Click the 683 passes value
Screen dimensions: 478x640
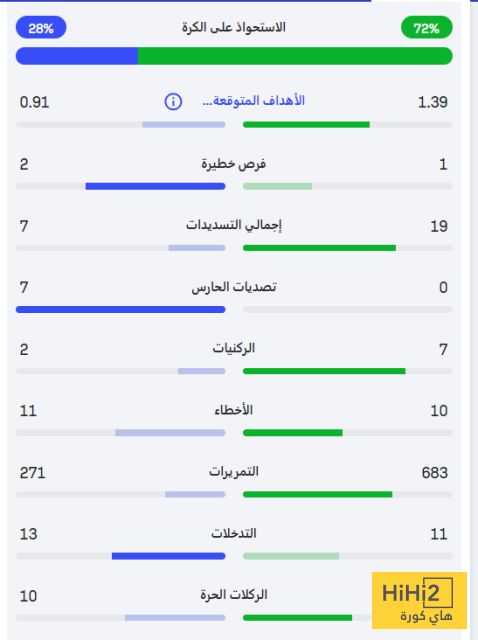click(x=435, y=473)
